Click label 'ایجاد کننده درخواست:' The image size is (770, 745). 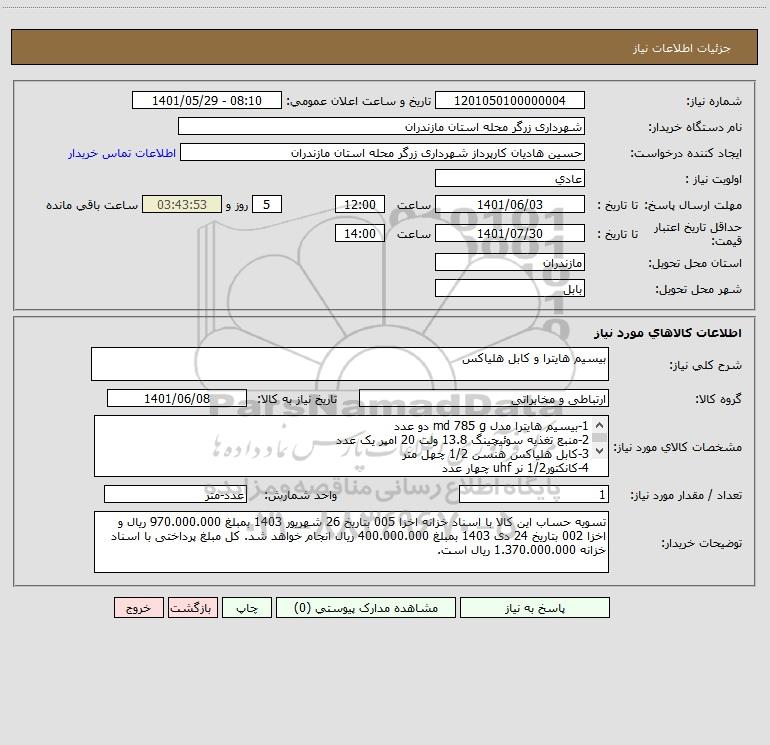(x=686, y=153)
